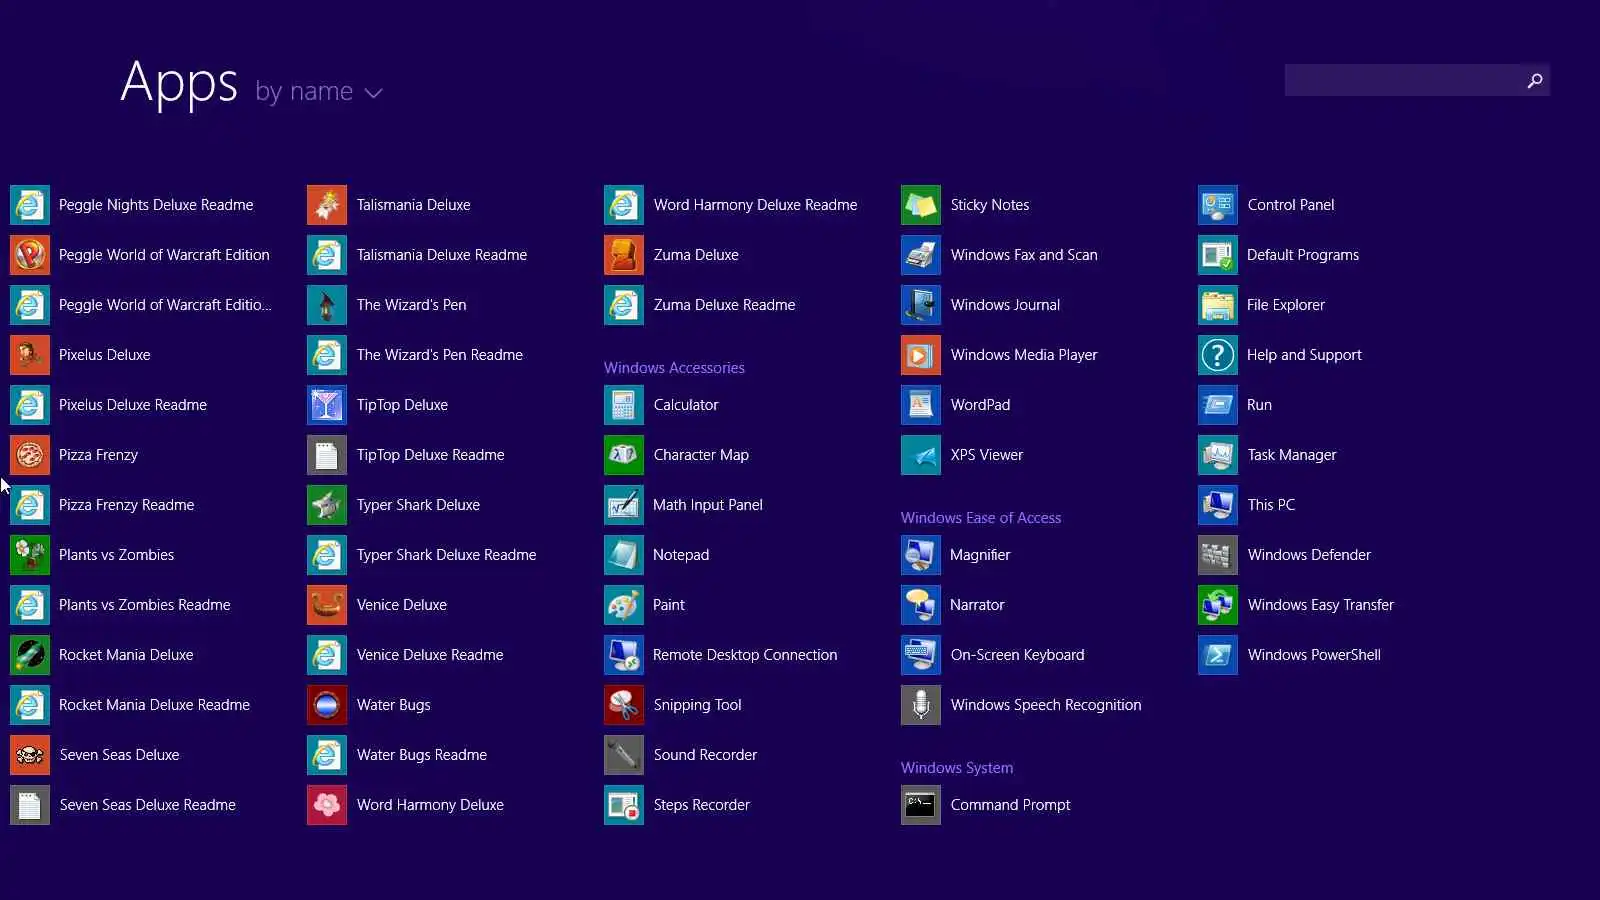The height and width of the screenshot is (900, 1600).
Task: Click the Windows Accessories group header
Action: pos(674,368)
